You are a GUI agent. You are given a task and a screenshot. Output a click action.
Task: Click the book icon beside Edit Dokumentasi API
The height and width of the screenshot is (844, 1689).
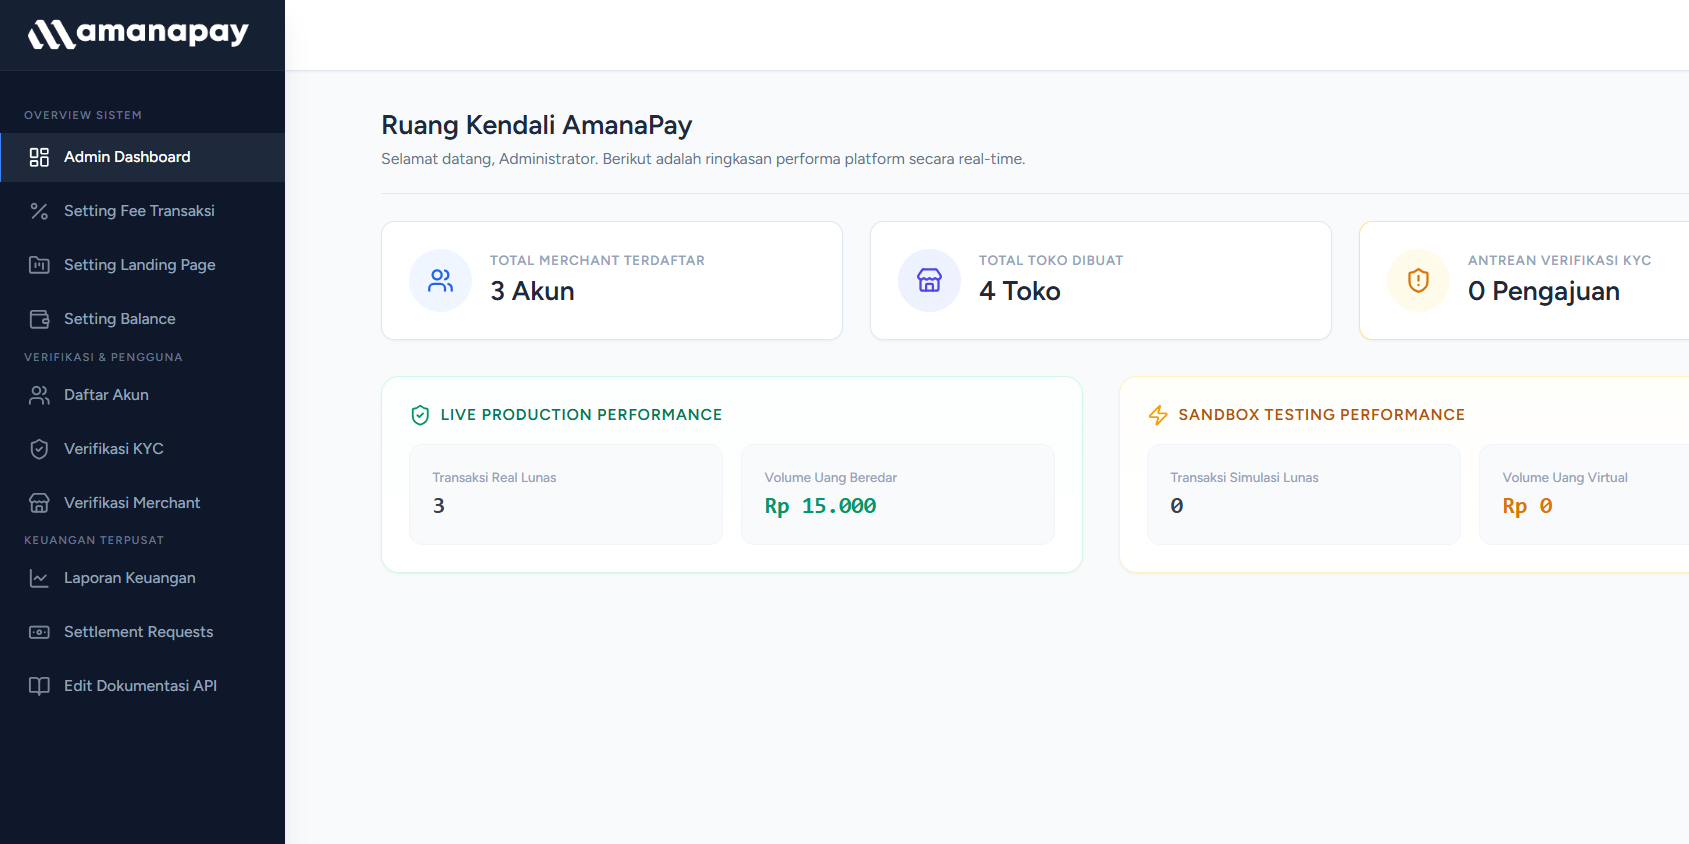point(39,686)
